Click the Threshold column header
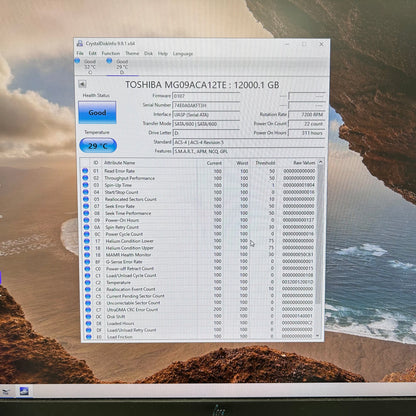Viewport: 416px width, 416px height. click(265, 163)
